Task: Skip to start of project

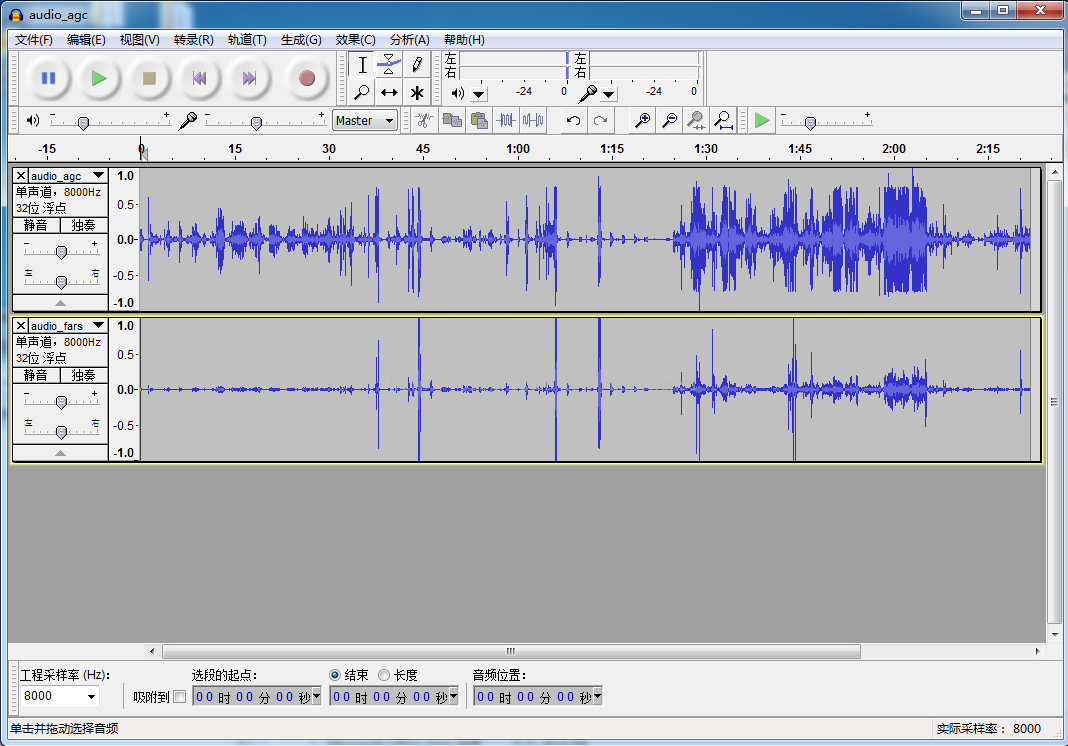Action: point(200,78)
